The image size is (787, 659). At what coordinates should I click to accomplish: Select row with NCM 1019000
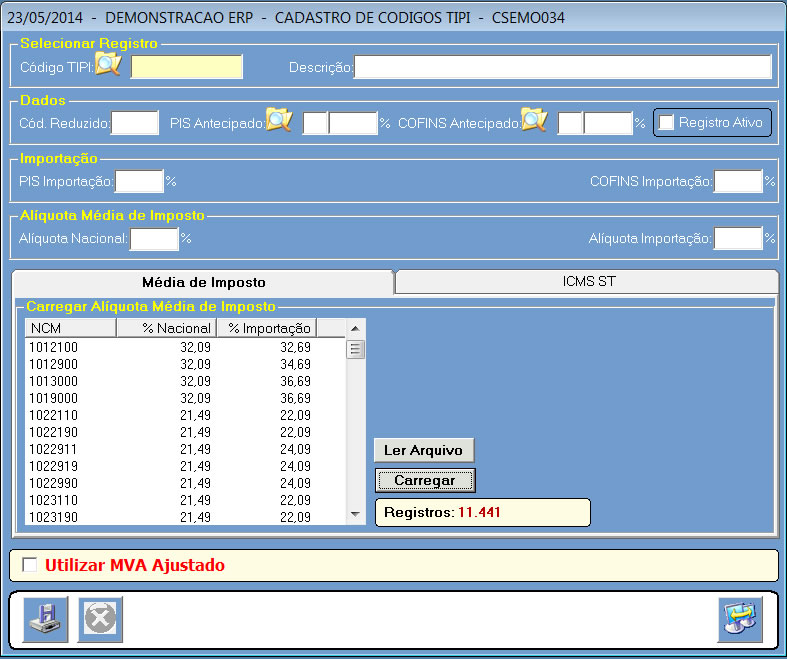185,398
